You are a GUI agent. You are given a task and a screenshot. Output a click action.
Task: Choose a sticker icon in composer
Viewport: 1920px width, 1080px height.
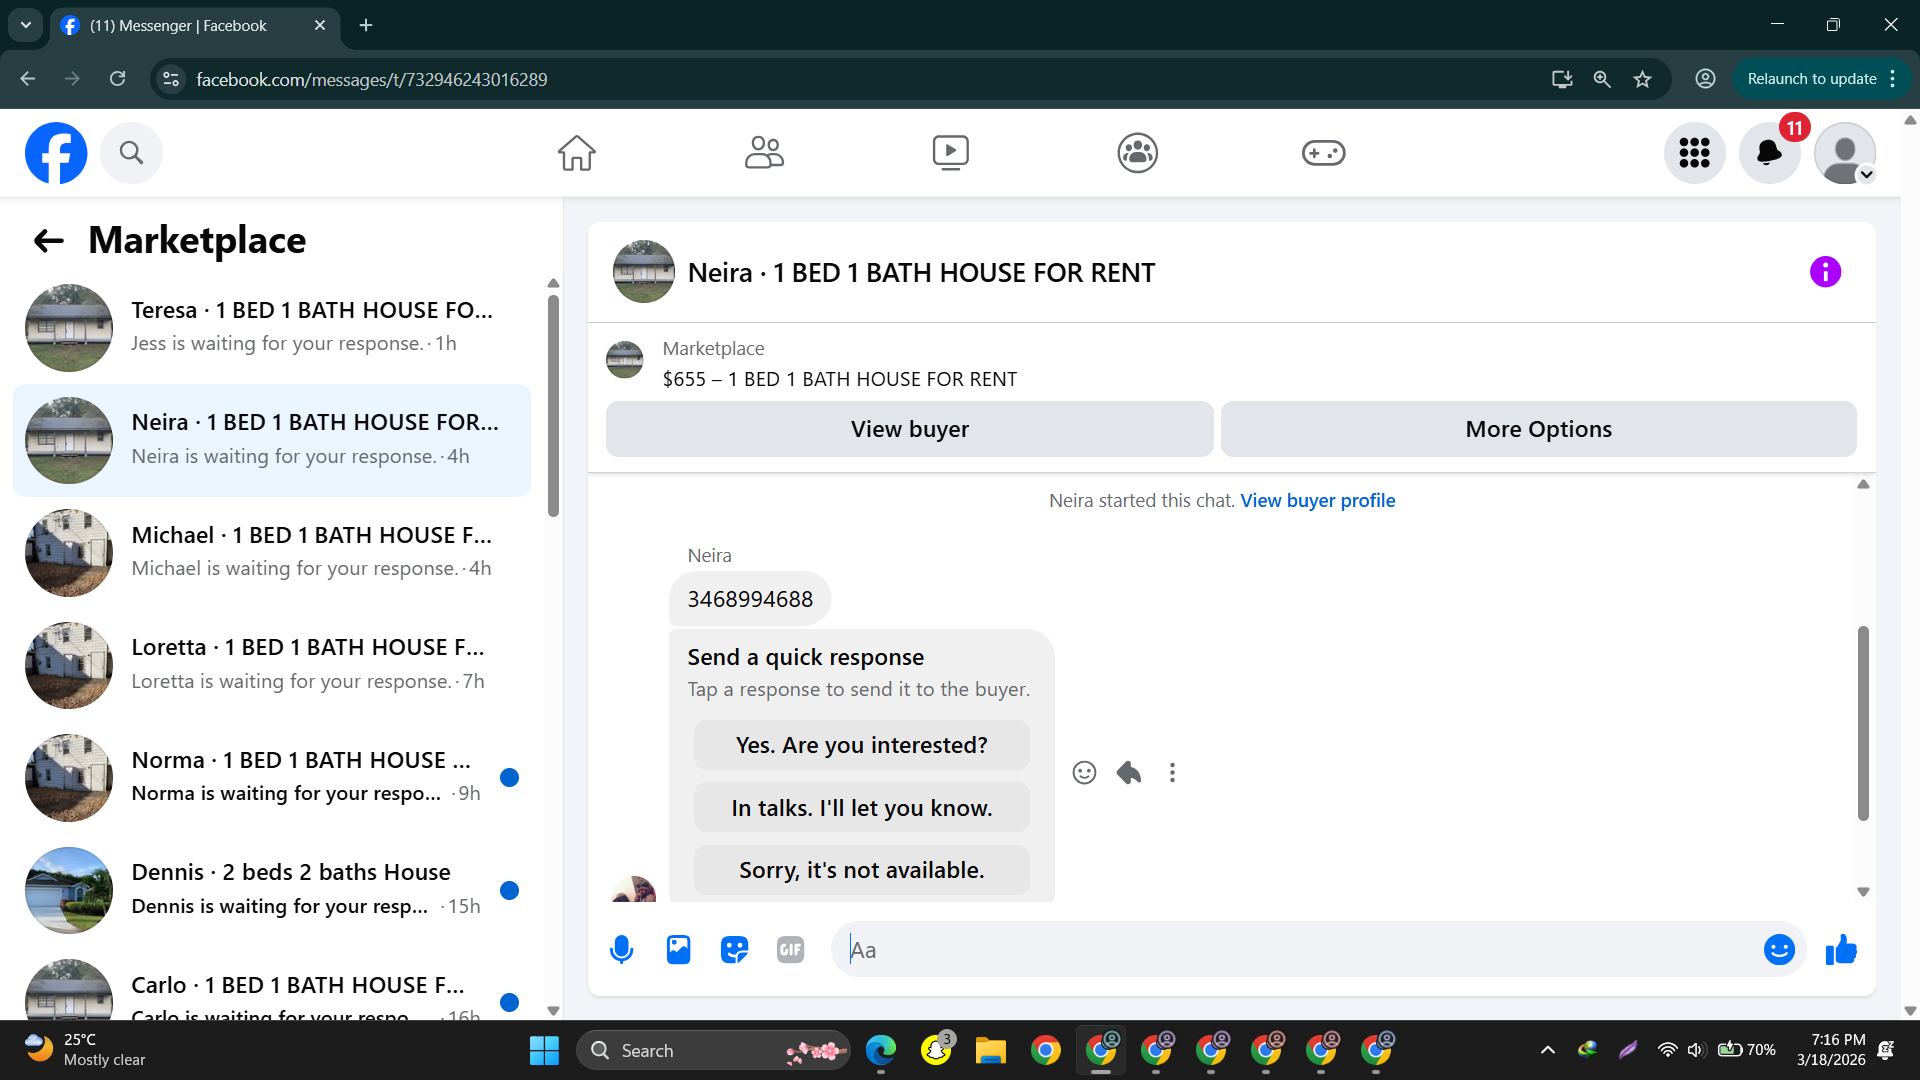tap(734, 950)
